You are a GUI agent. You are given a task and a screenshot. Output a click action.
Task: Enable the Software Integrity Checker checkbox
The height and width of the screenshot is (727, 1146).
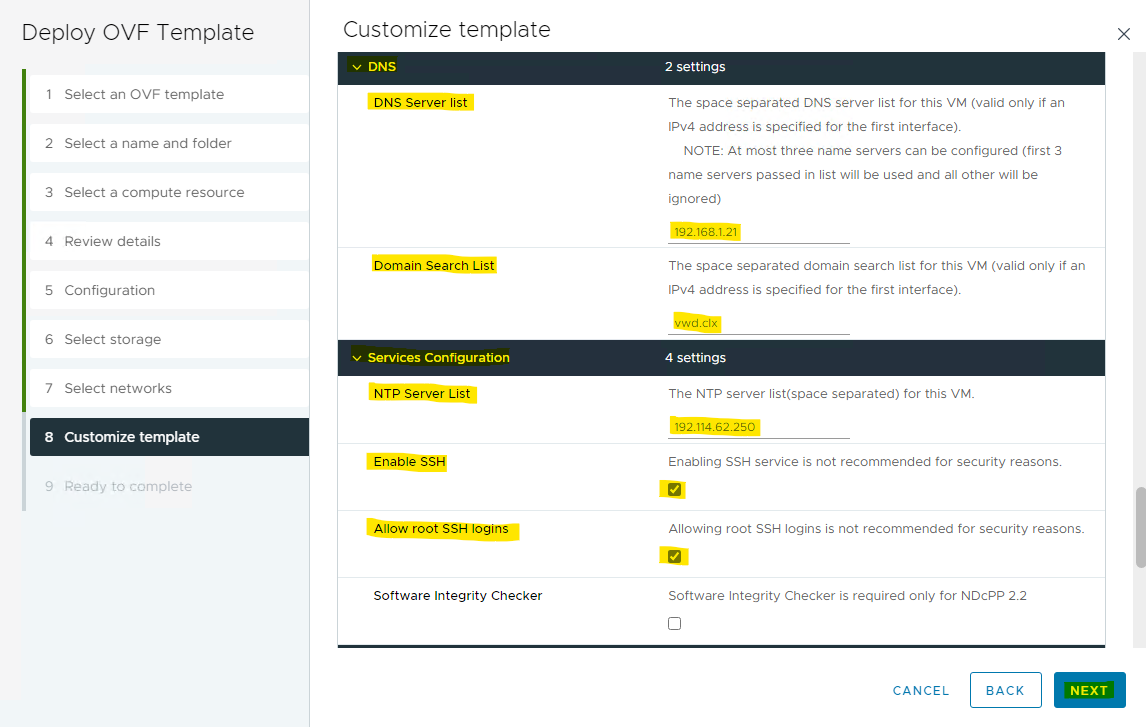tap(674, 624)
